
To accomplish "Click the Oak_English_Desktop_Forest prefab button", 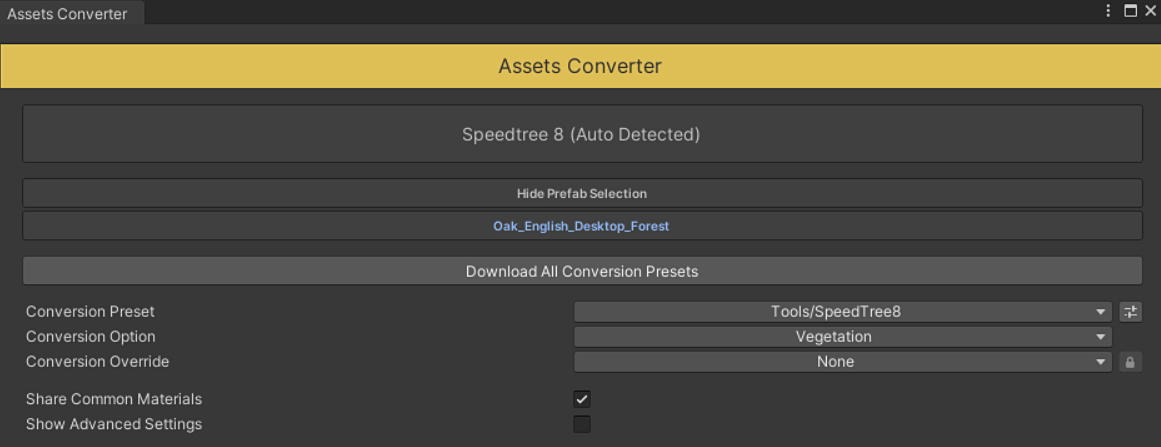I will [582, 226].
